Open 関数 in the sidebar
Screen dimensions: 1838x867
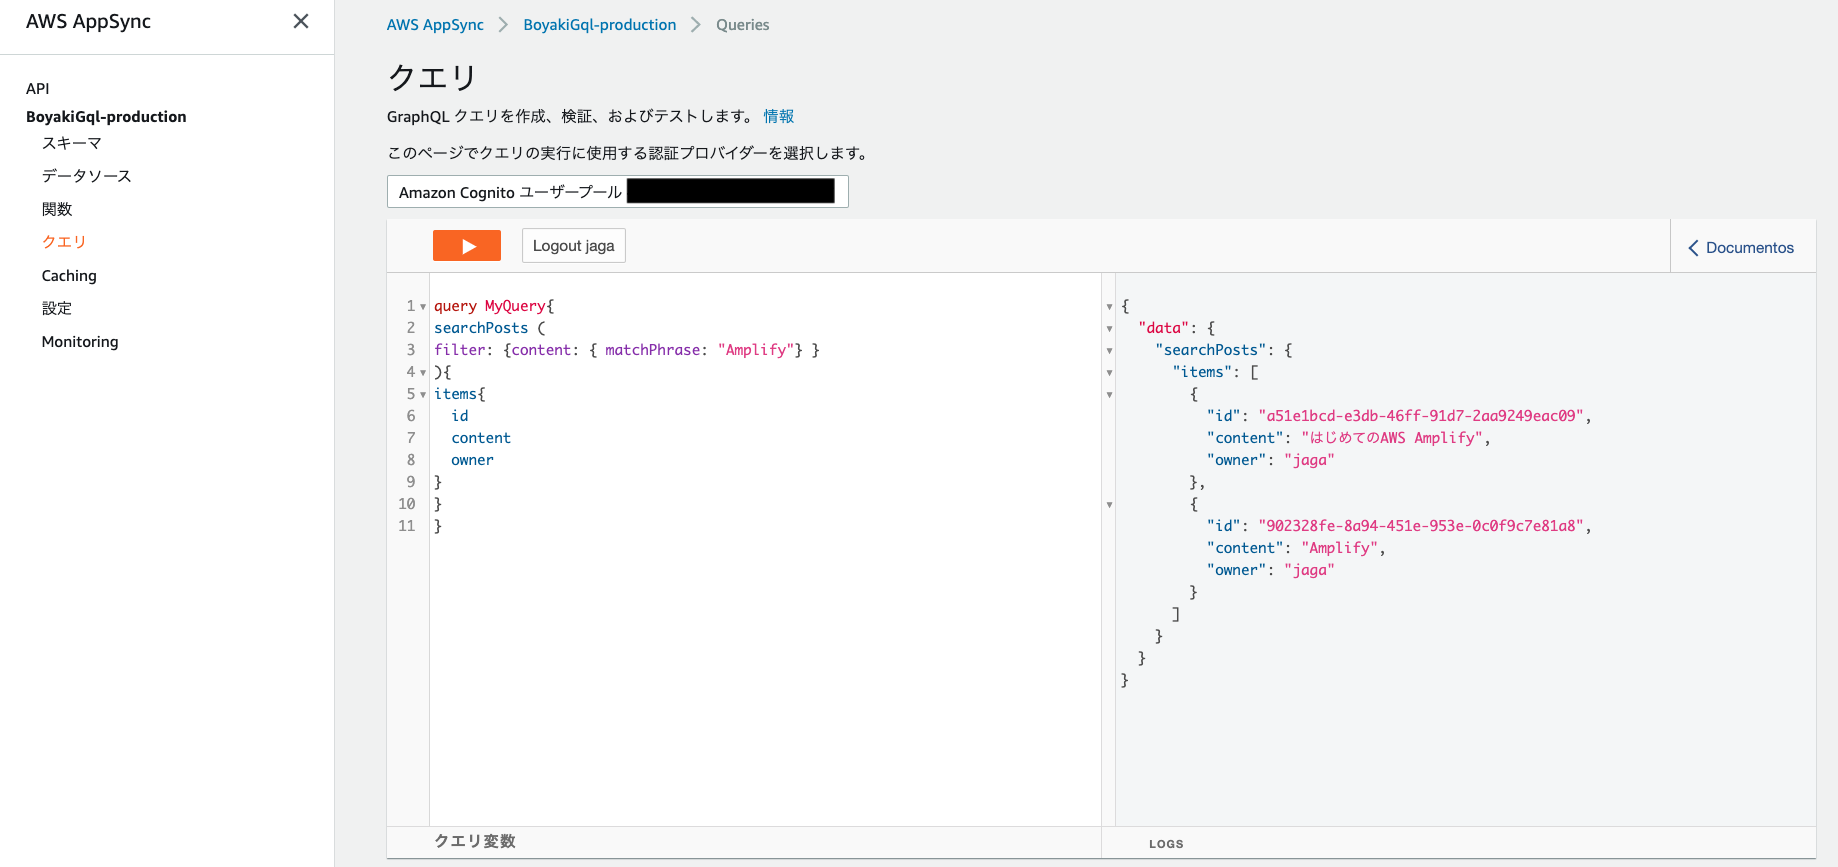pos(57,209)
